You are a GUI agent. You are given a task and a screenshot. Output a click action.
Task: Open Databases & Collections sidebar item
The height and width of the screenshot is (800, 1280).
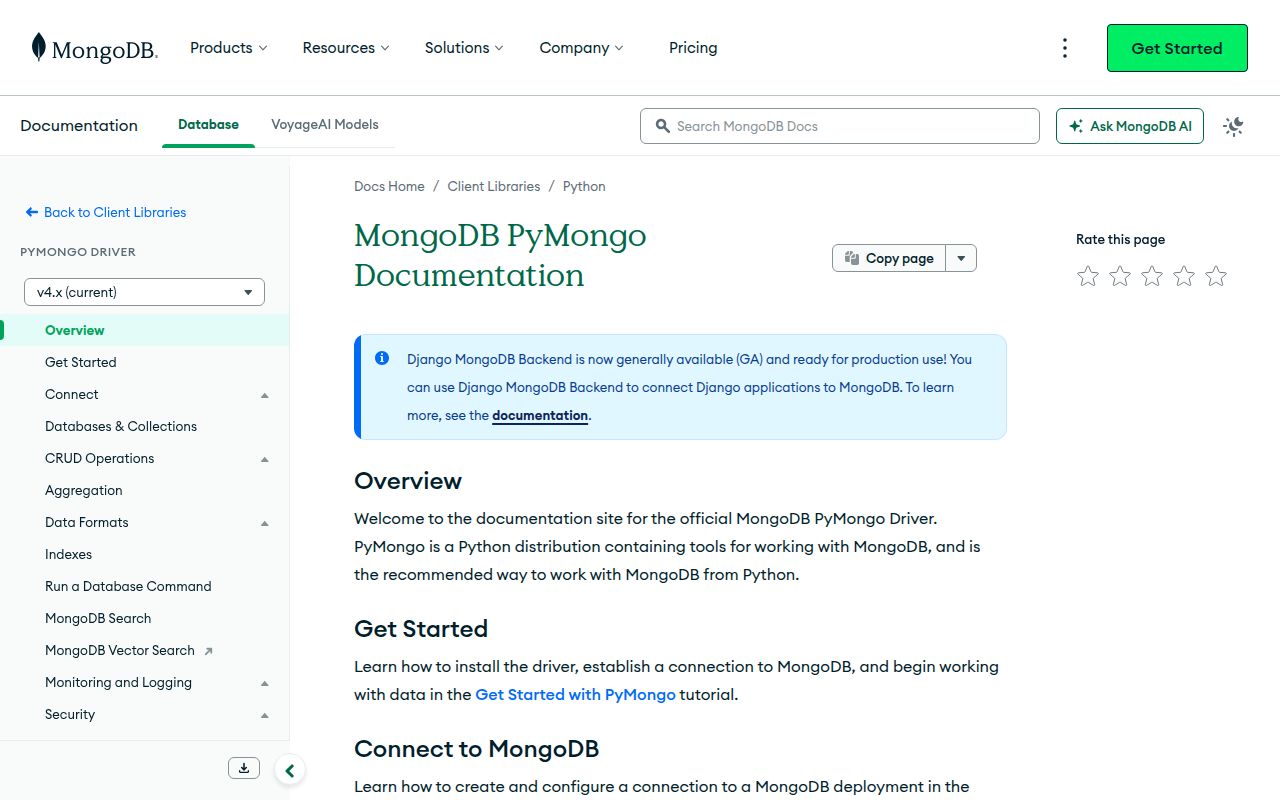coord(145,426)
